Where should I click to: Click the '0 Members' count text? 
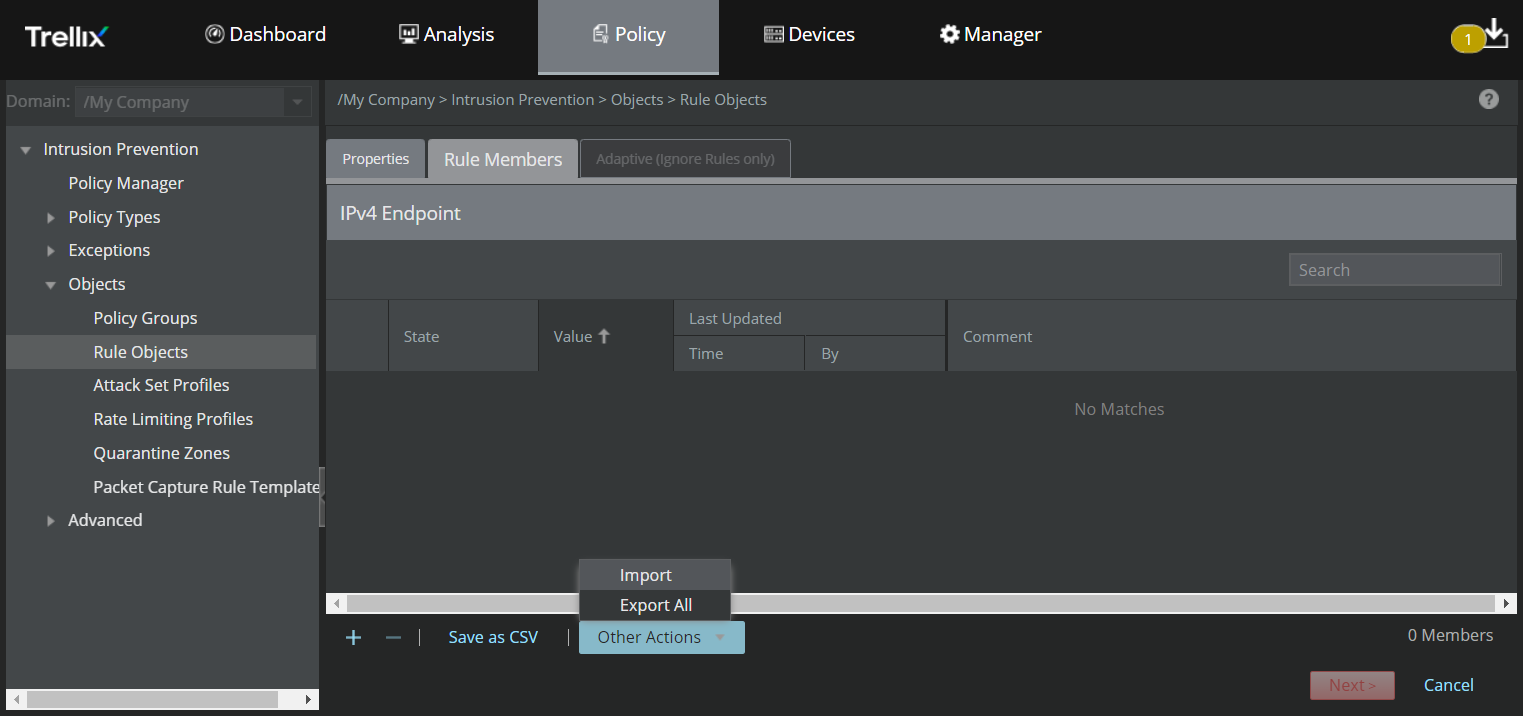[1450, 635]
